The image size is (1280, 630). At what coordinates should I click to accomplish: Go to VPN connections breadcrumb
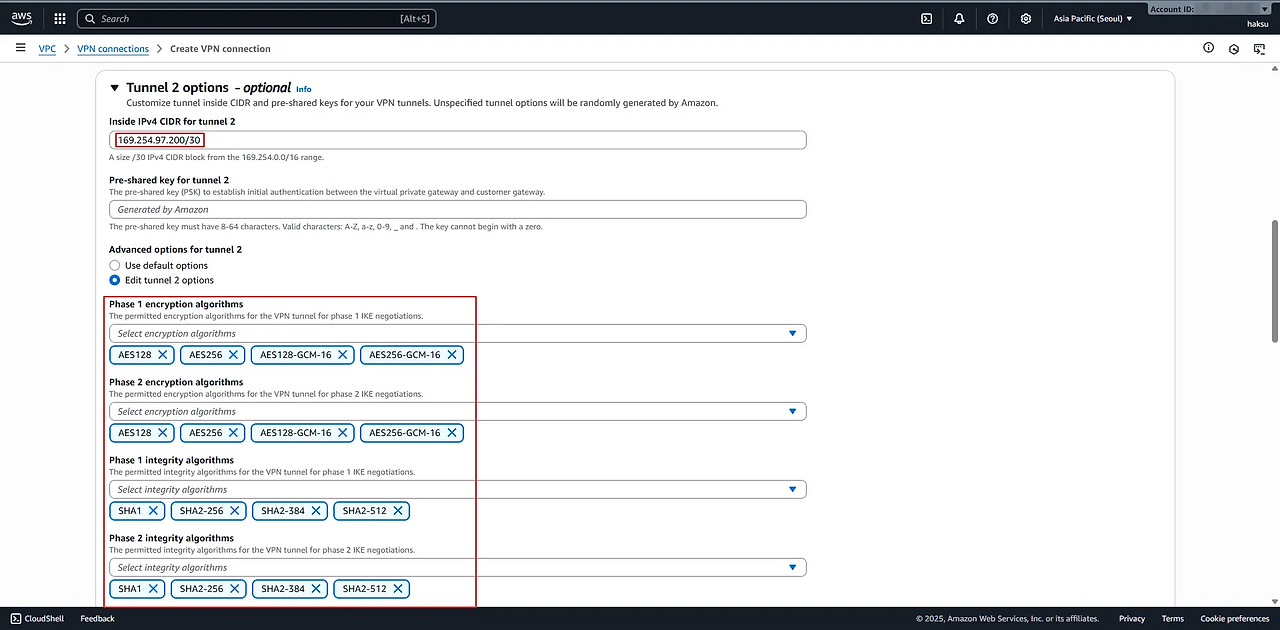coord(113,48)
